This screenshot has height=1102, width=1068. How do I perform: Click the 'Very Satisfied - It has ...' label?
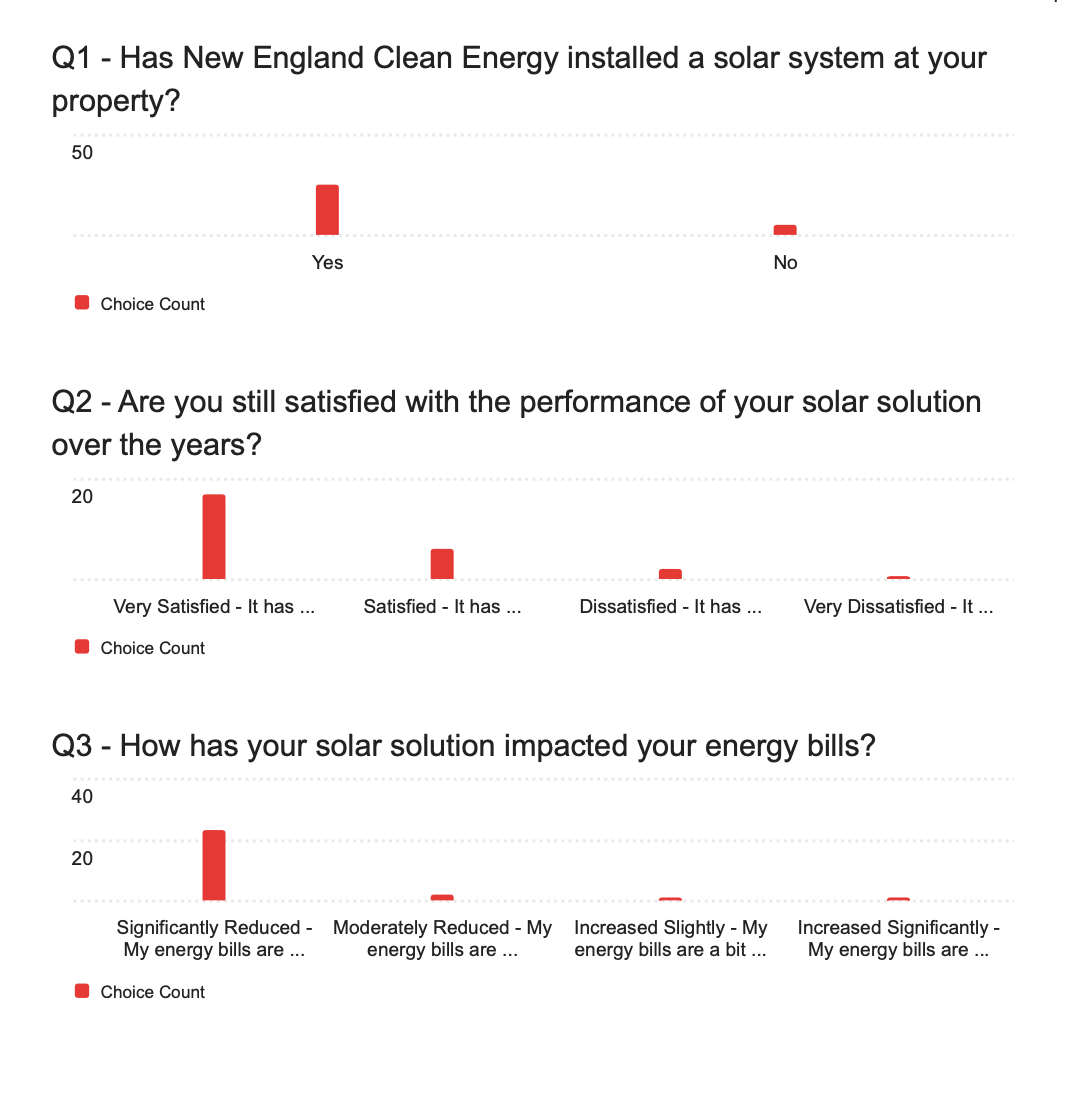(214, 607)
